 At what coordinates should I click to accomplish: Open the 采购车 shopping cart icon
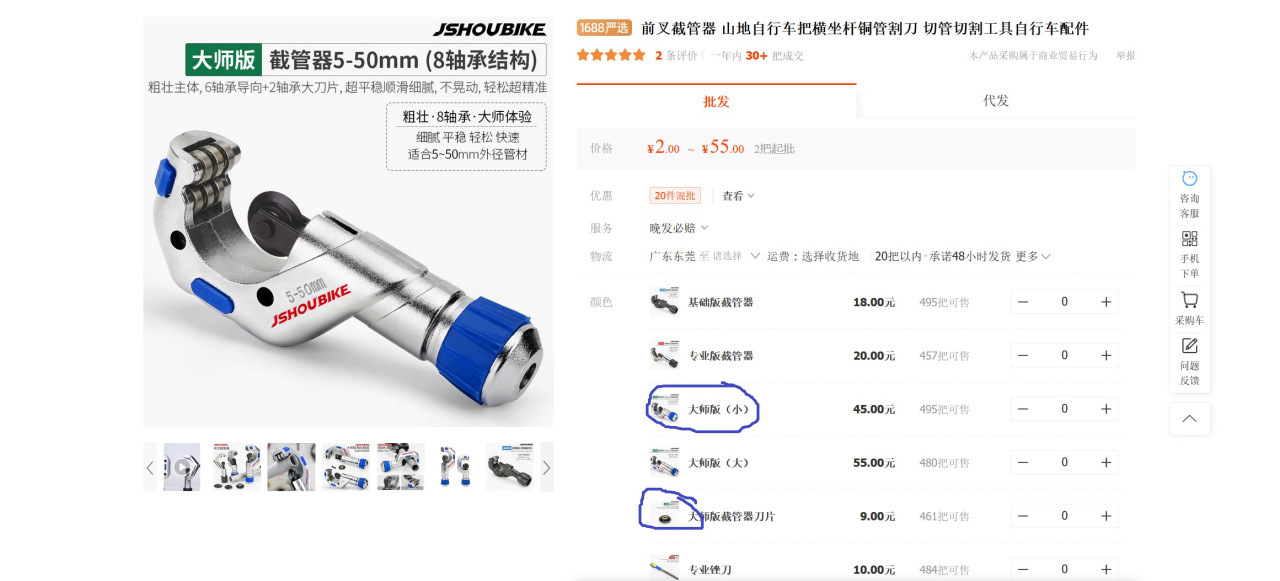1189,300
